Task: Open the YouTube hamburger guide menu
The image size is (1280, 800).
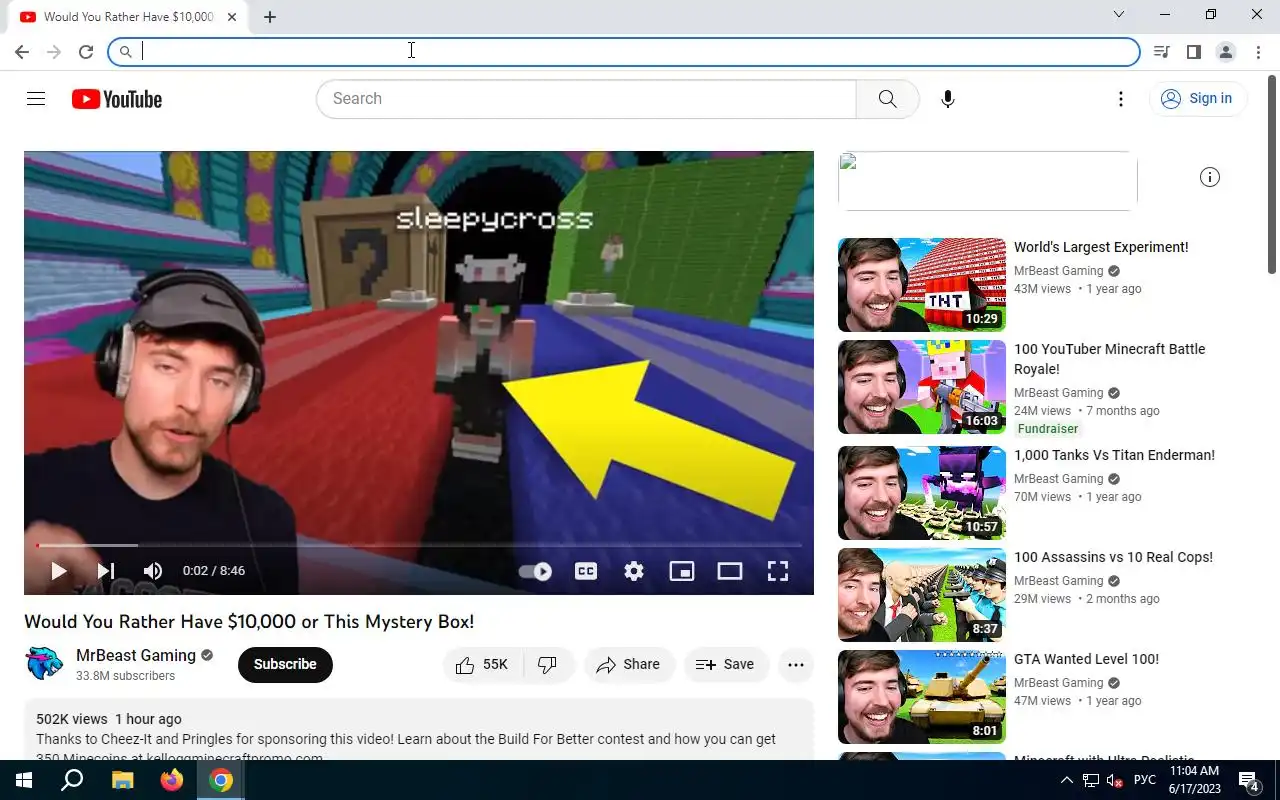Action: (36, 98)
